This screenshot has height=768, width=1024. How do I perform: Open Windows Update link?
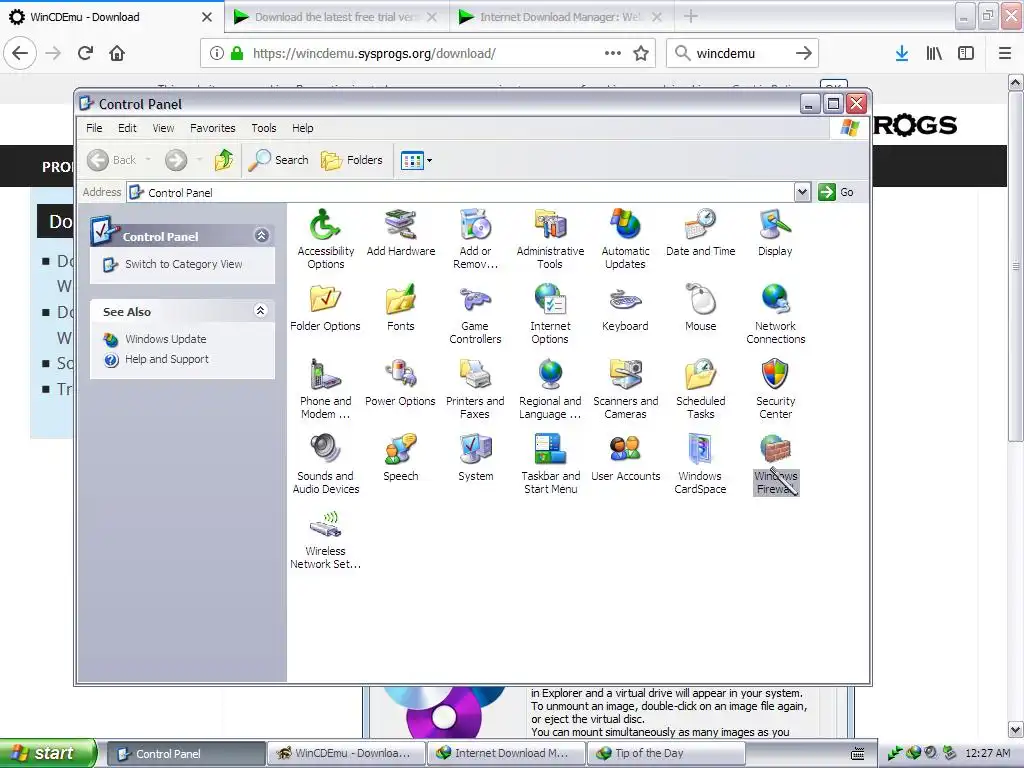pyautogui.click(x=166, y=339)
